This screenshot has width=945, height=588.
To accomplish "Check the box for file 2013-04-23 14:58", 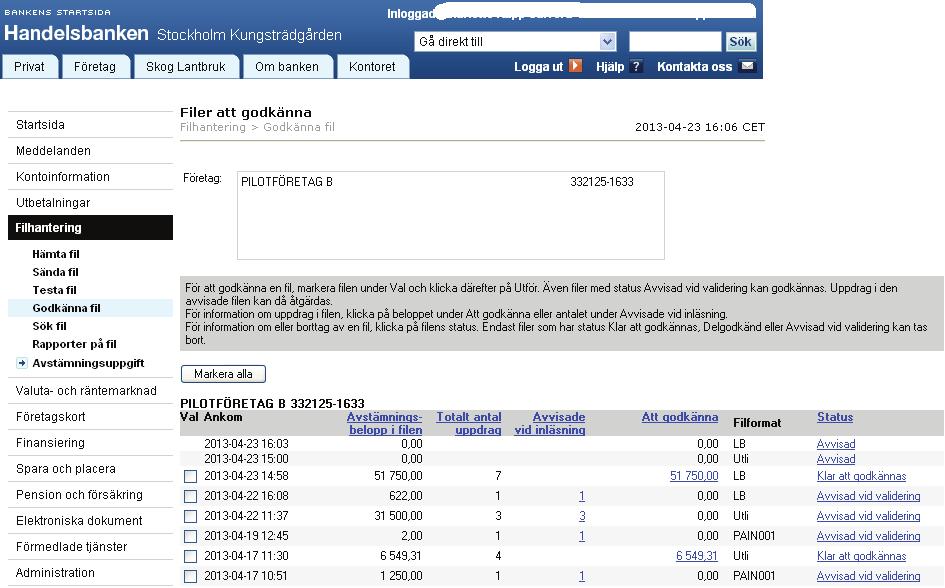I will (190, 477).
